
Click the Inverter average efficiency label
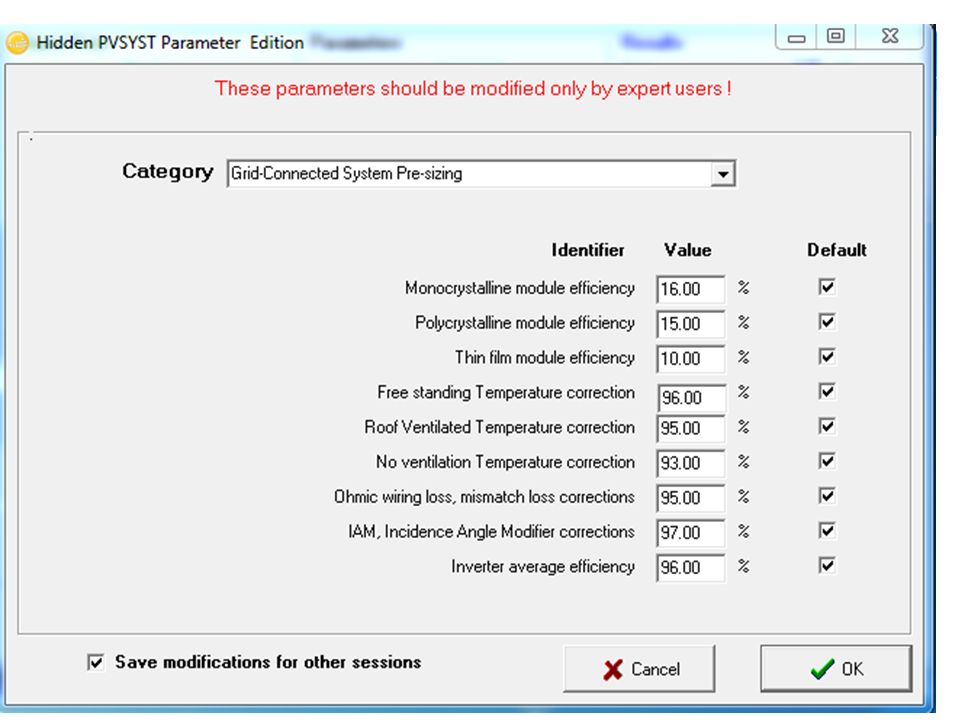[542, 567]
